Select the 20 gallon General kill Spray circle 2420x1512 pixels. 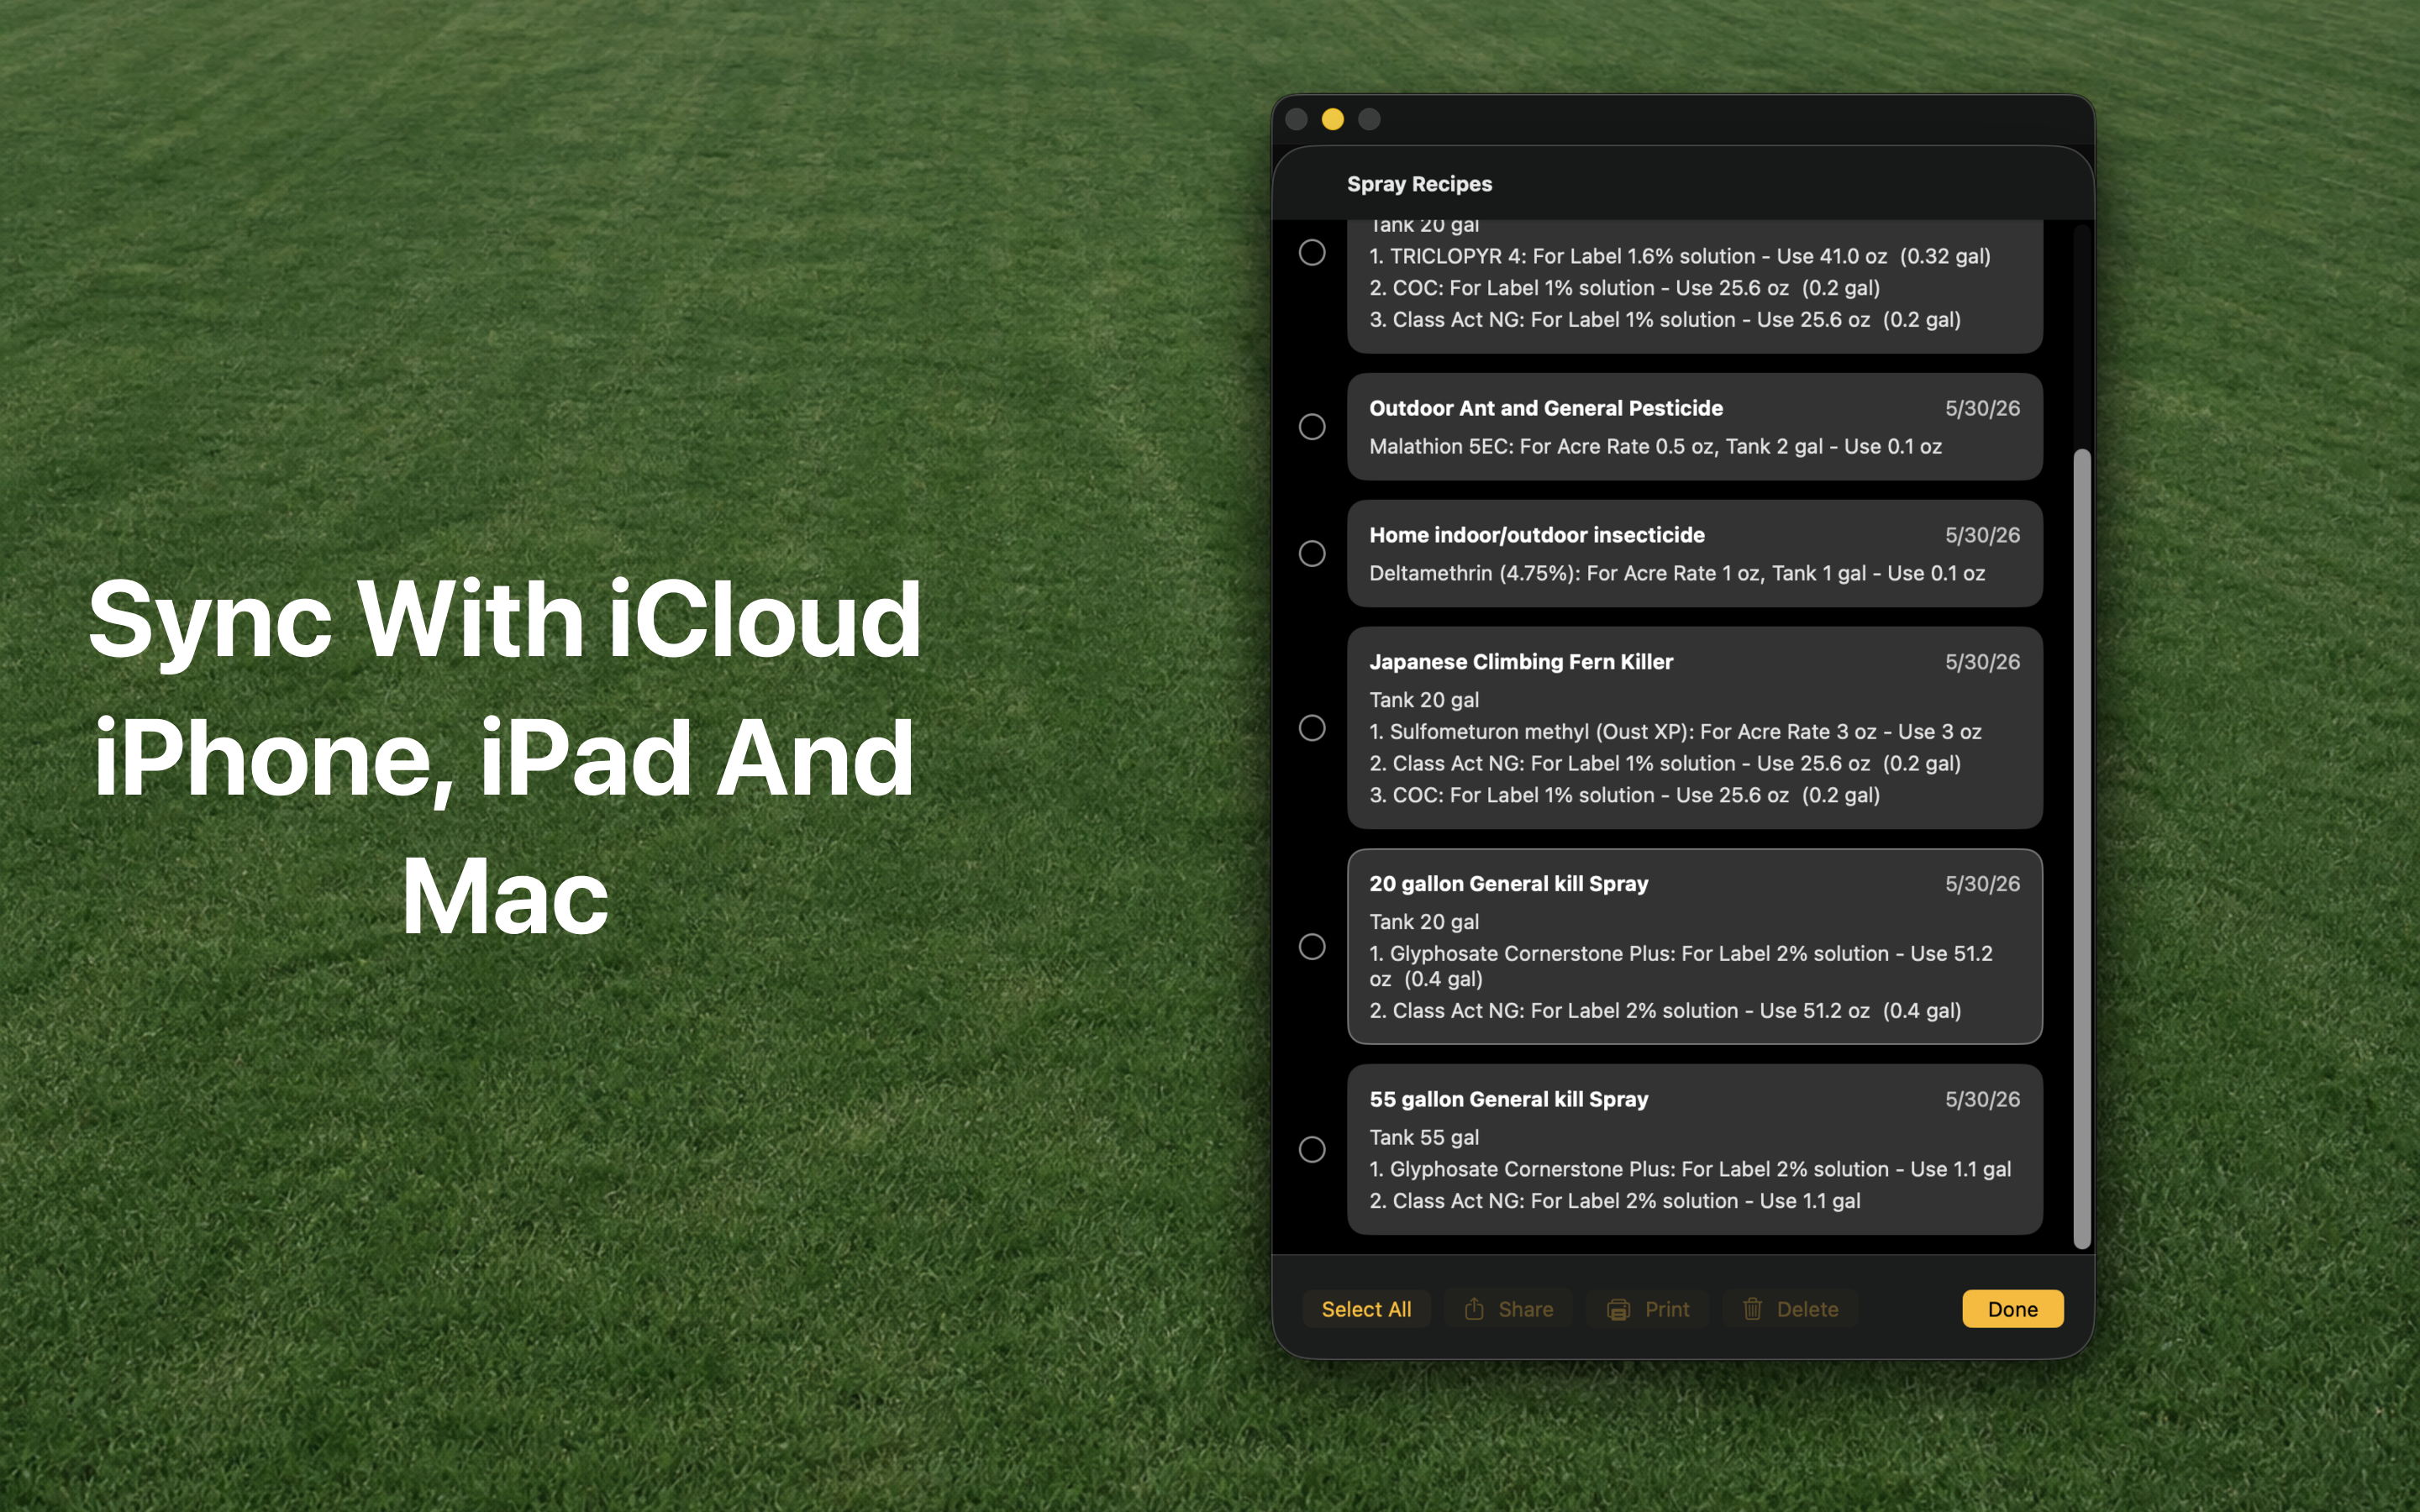click(1312, 947)
